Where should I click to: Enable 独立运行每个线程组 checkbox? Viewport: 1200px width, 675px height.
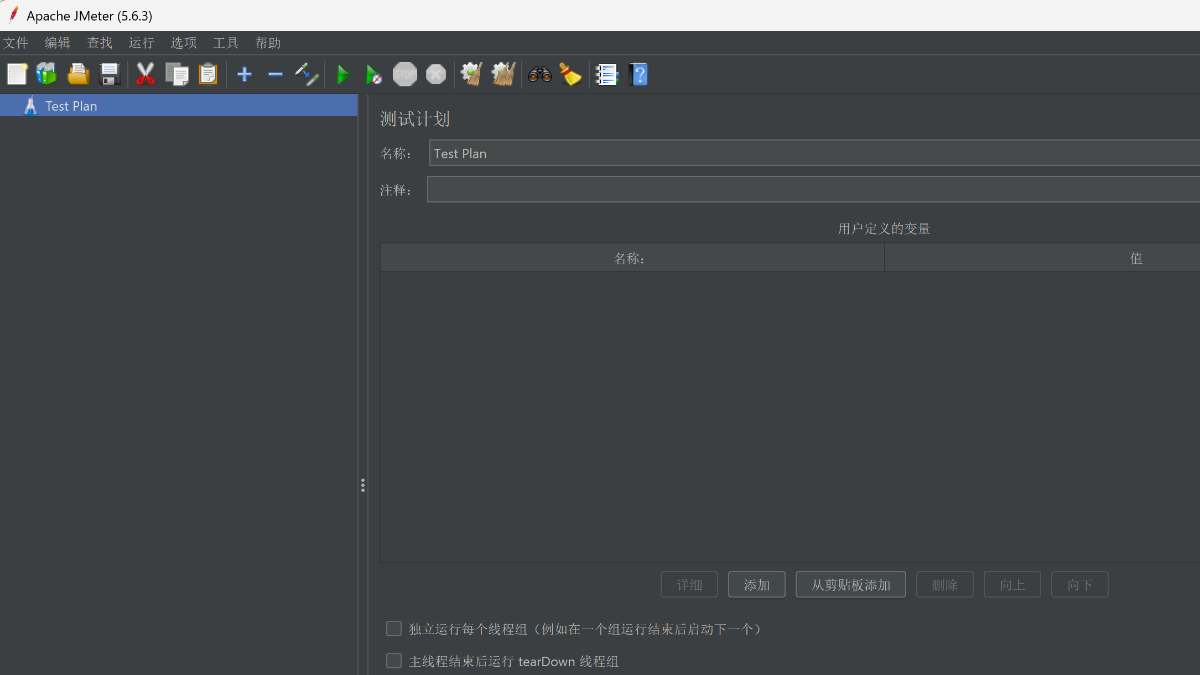pyautogui.click(x=394, y=629)
